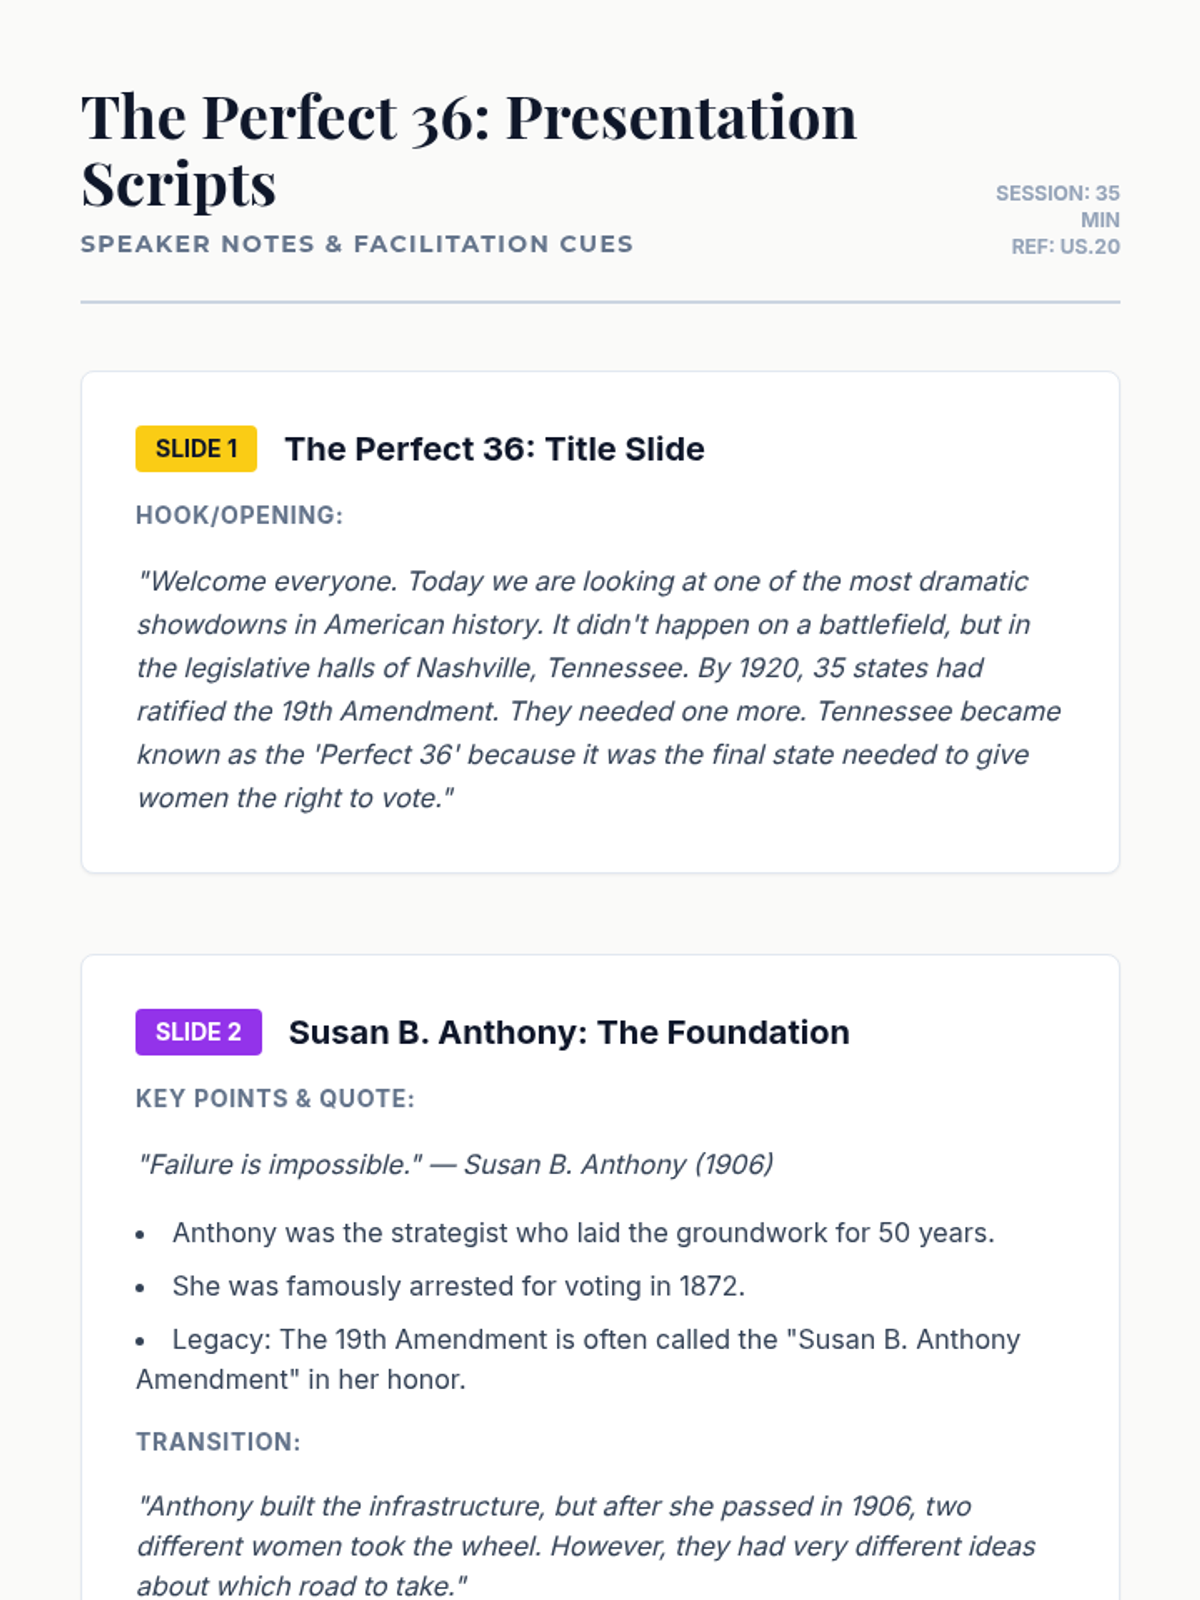Image resolution: width=1200 pixels, height=1600 pixels.
Task: Click the subtitle 'Speaker Notes & Facilitation Cues'
Action: click(357, 244)
